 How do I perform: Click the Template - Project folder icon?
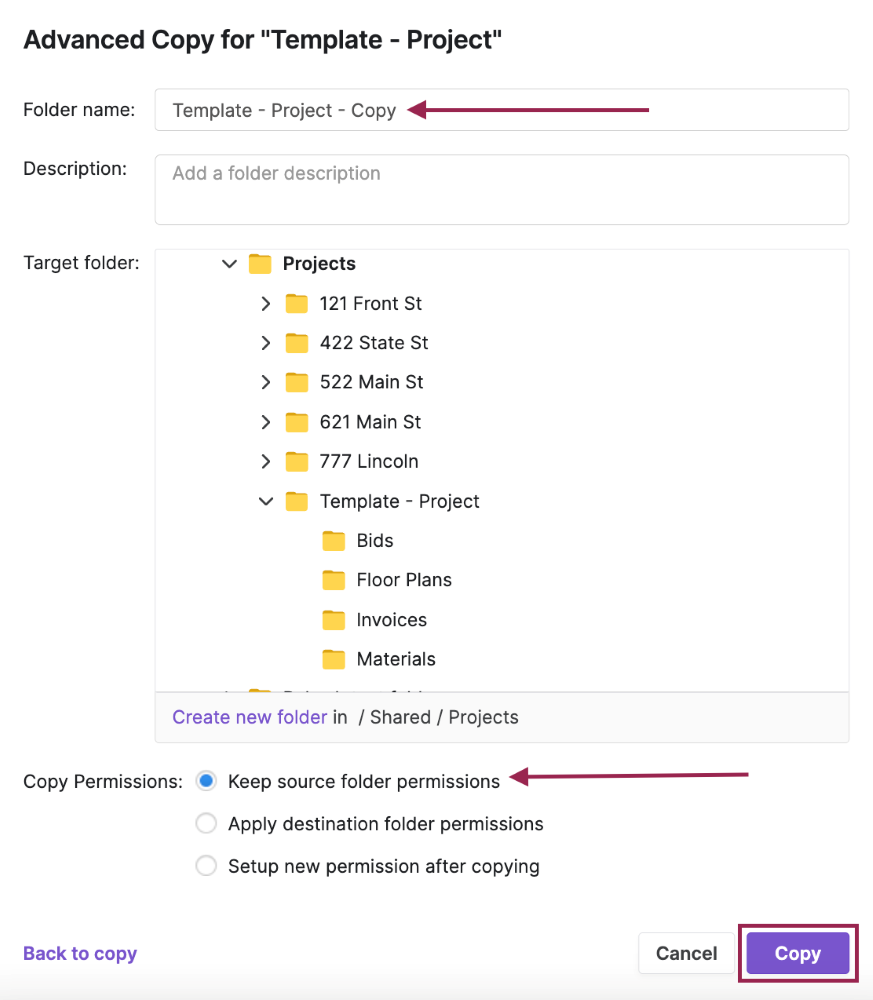click(297, 501)
